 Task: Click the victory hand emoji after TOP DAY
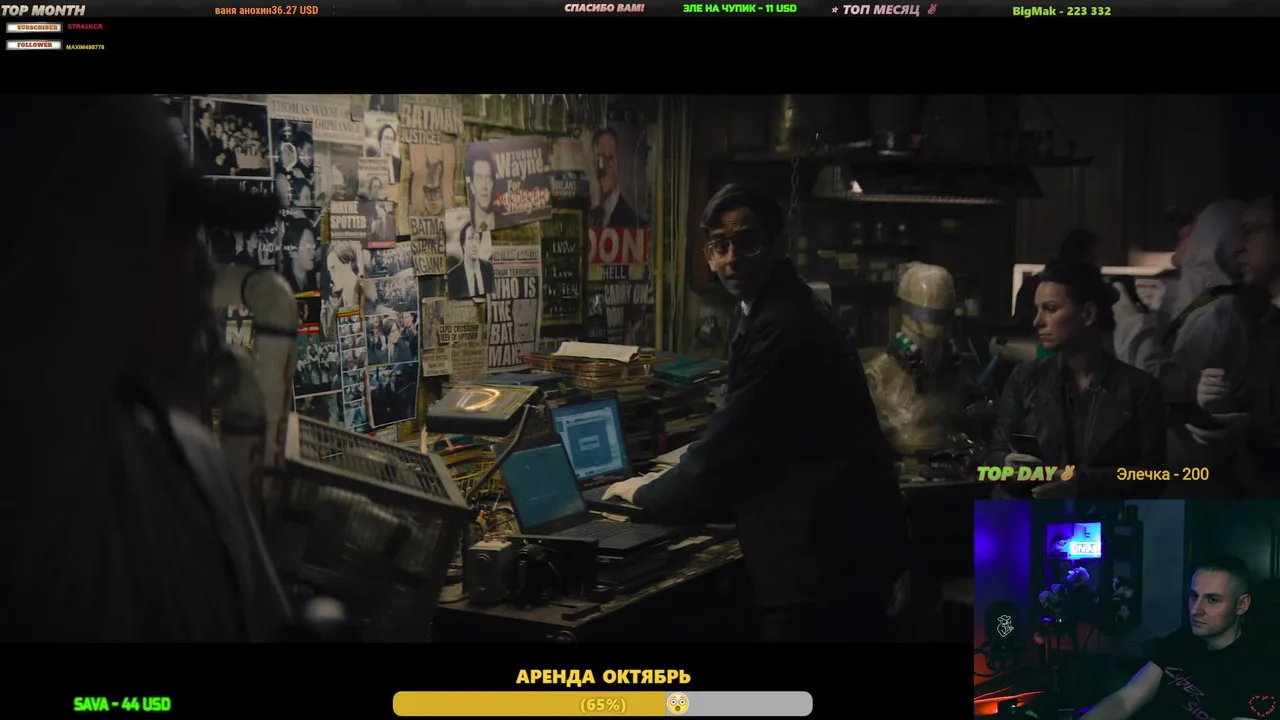click(1067, 473)
